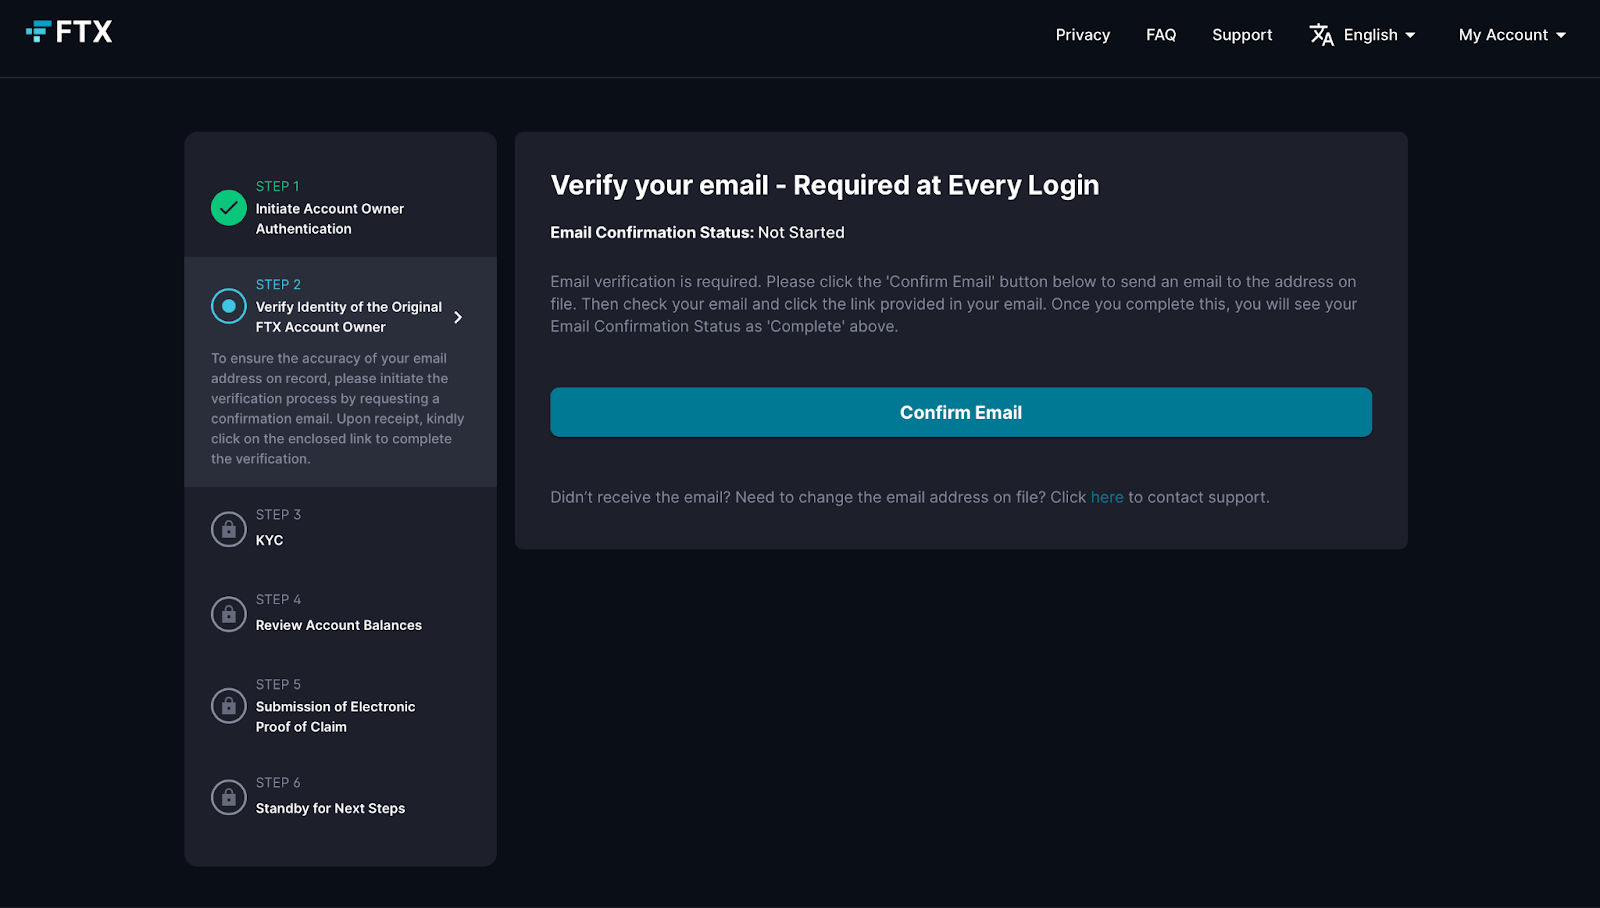Select Submission of Electronic Proof of Claim step
The image size is (1600, 908).
[334, 716]
